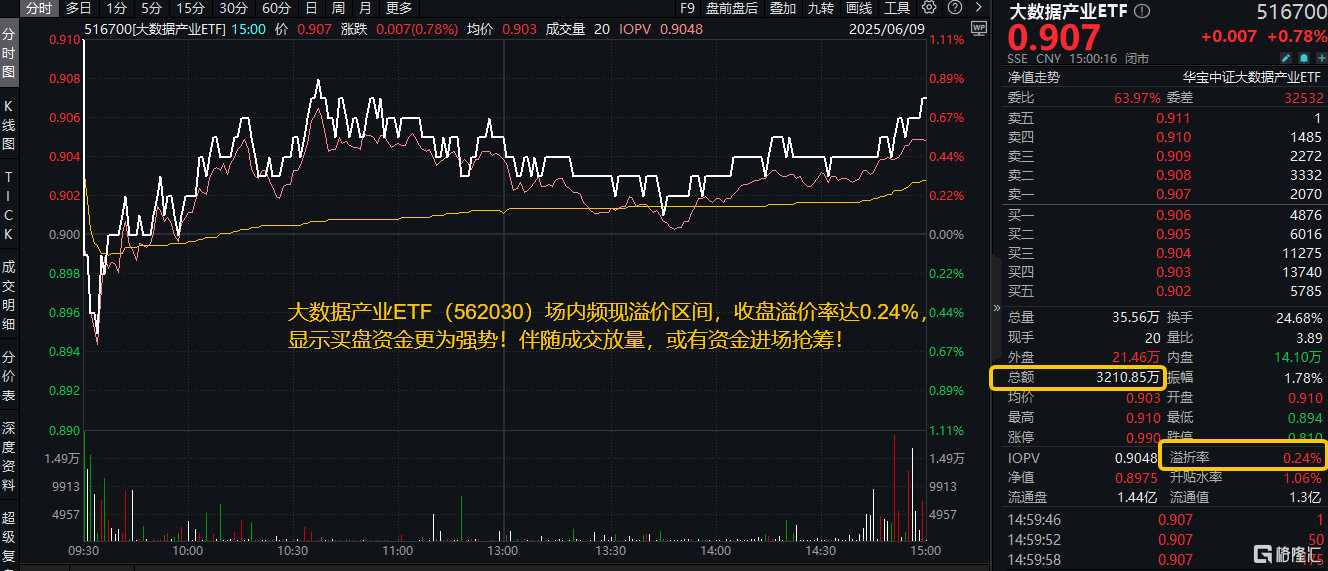This screenshot has height=571, width=1328.
Task: Switch to the 5分 chart tab
Action: [x=151, y=8]
